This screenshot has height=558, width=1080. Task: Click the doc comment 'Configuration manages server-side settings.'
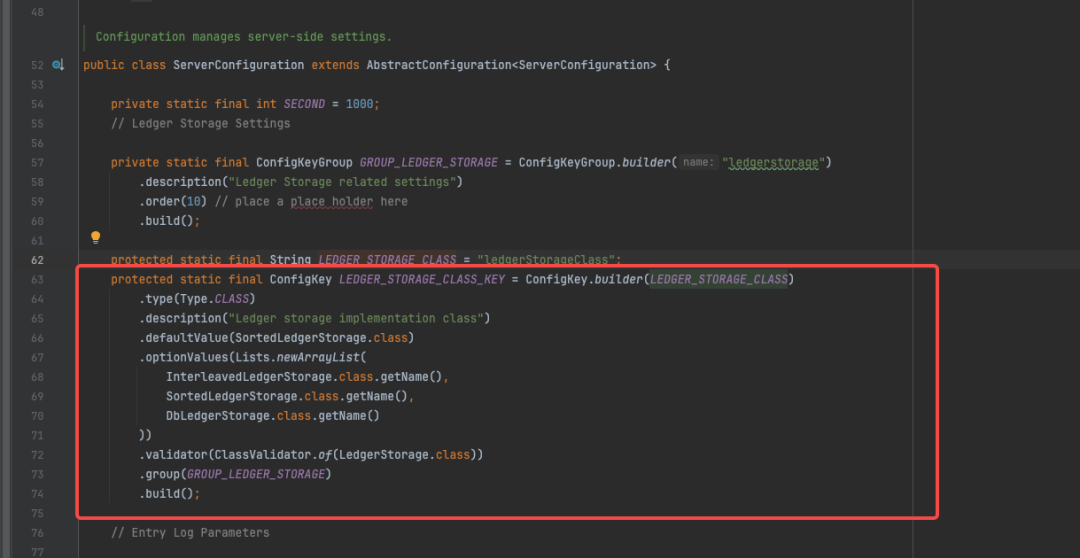point(244,37)
